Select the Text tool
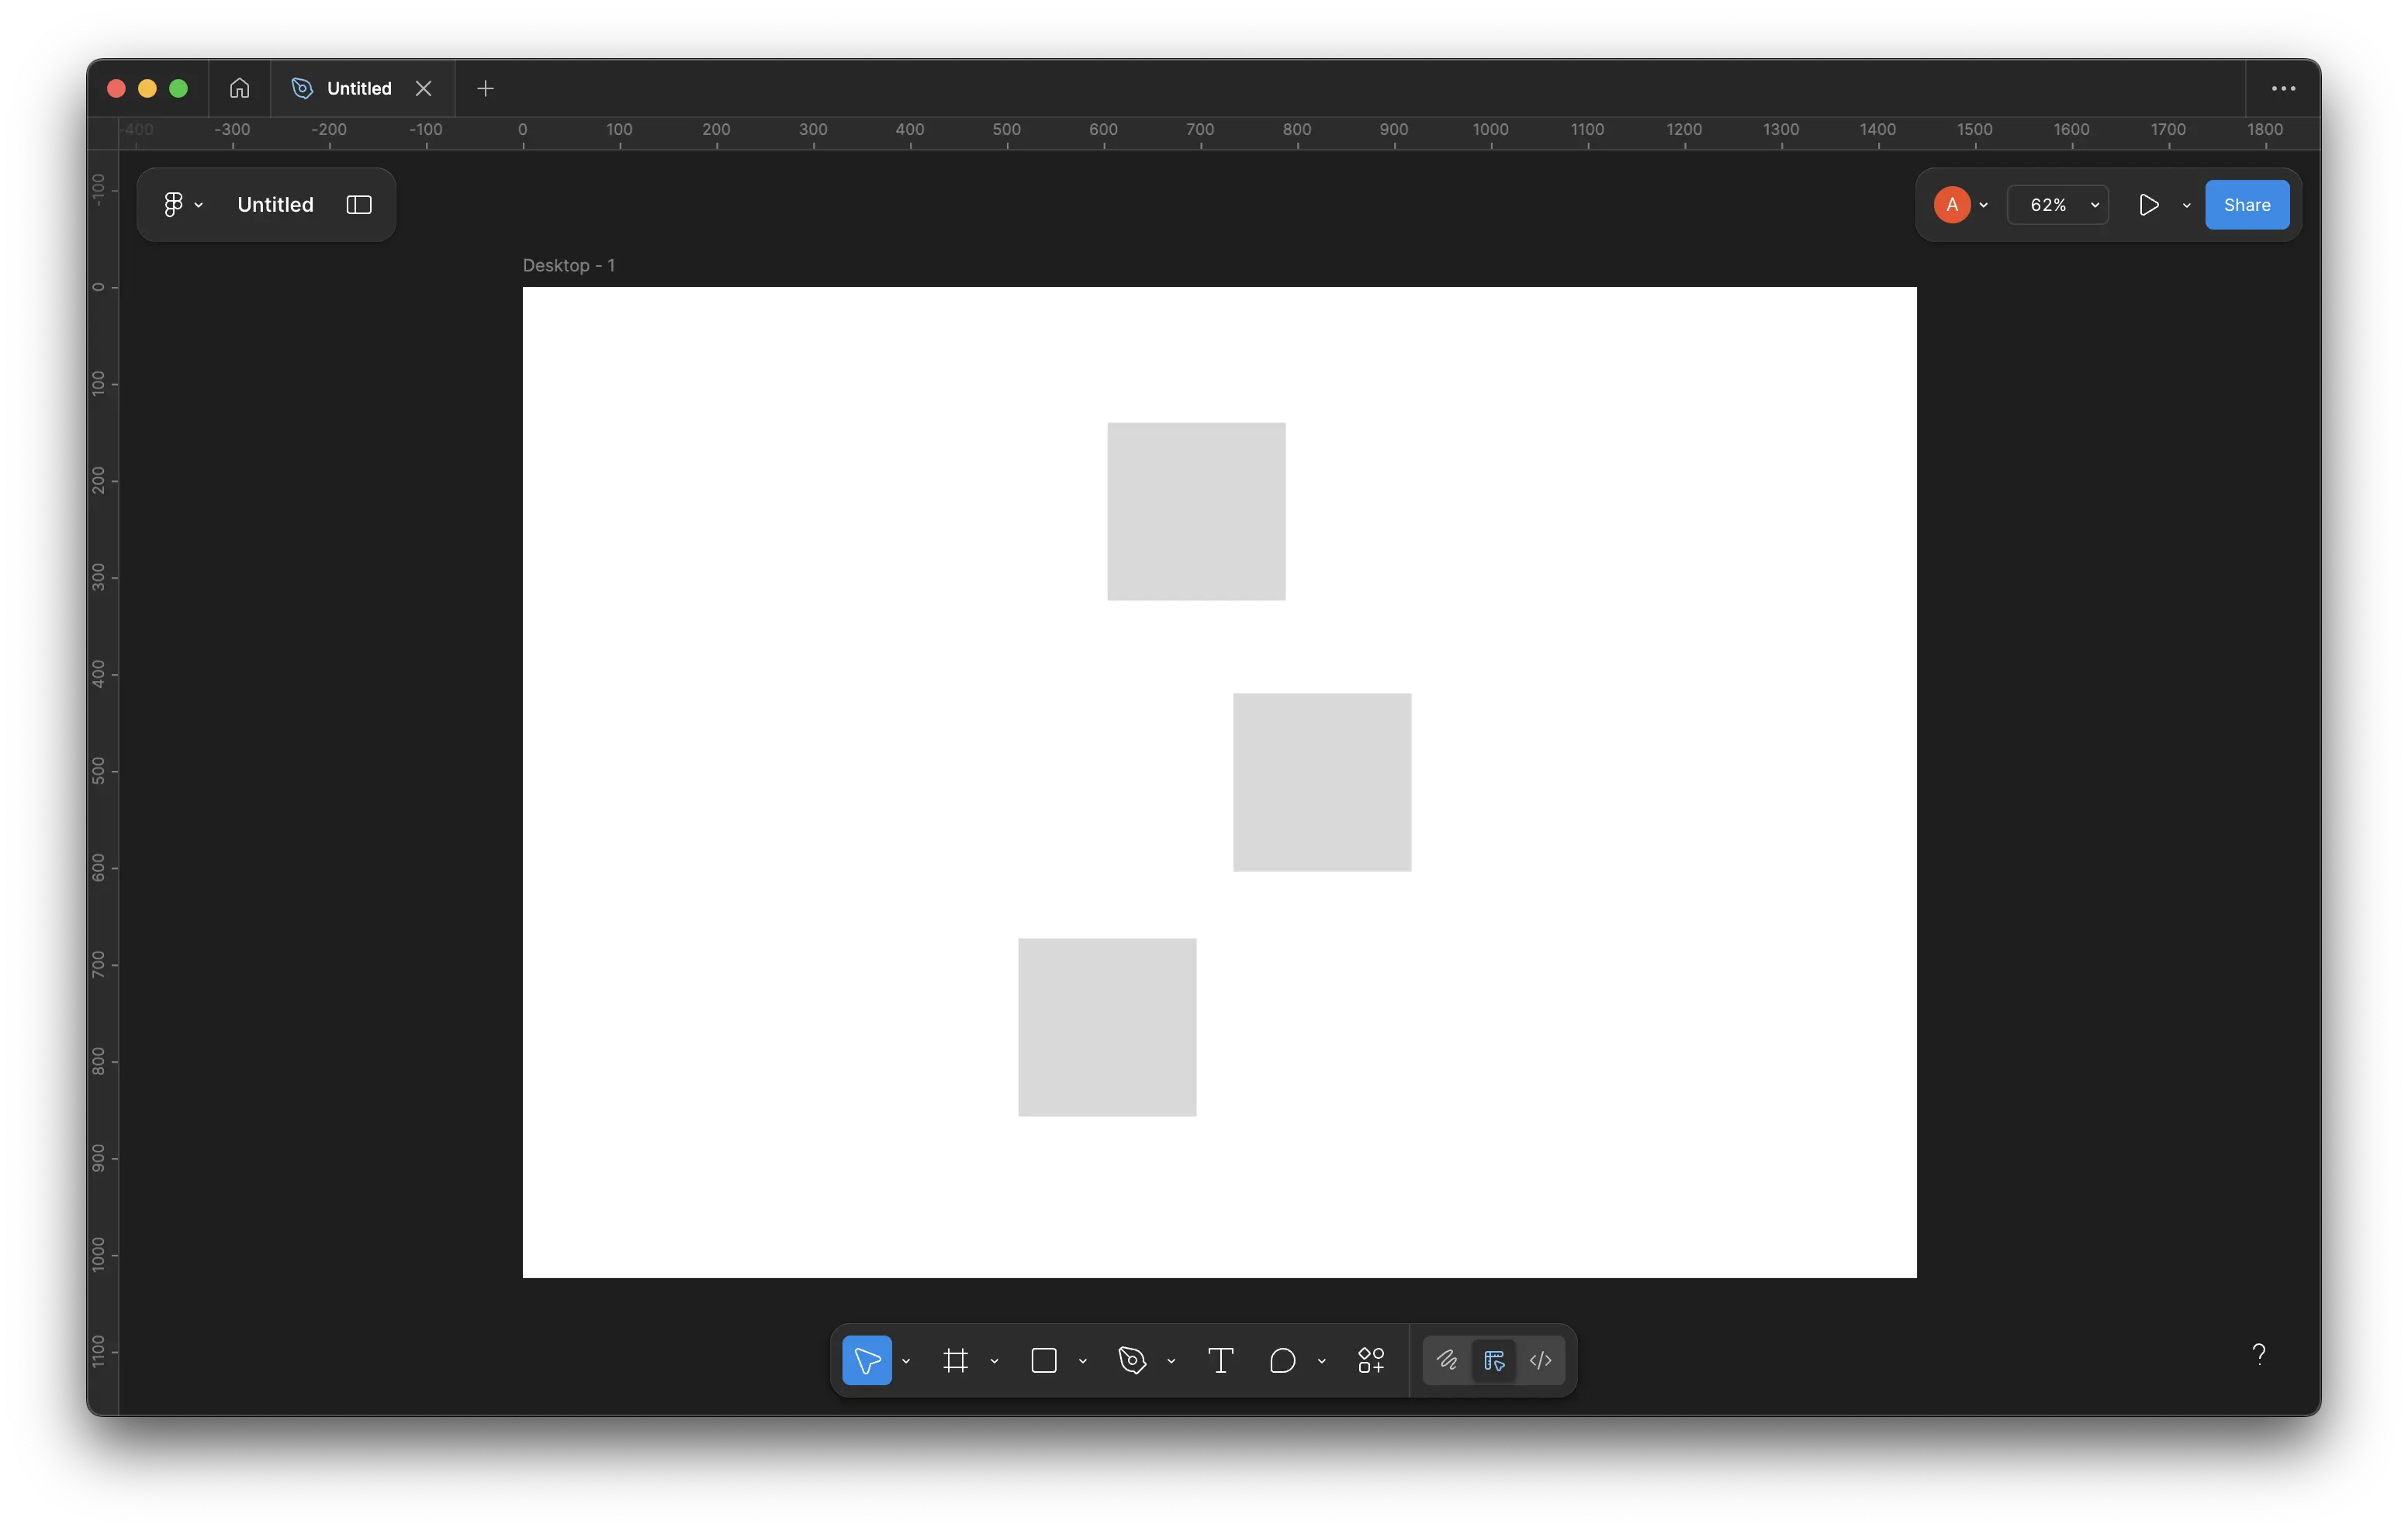 point(1220,1360)
